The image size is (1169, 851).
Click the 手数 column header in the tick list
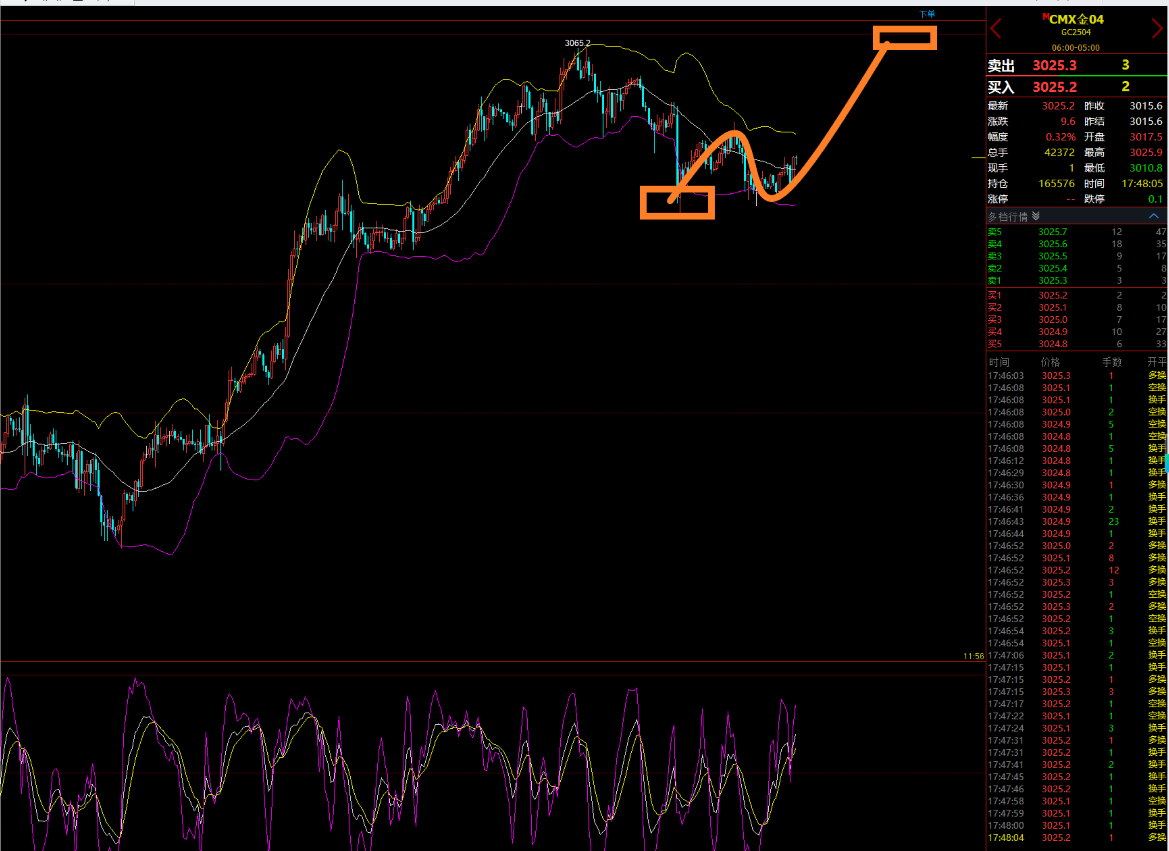1112,362
